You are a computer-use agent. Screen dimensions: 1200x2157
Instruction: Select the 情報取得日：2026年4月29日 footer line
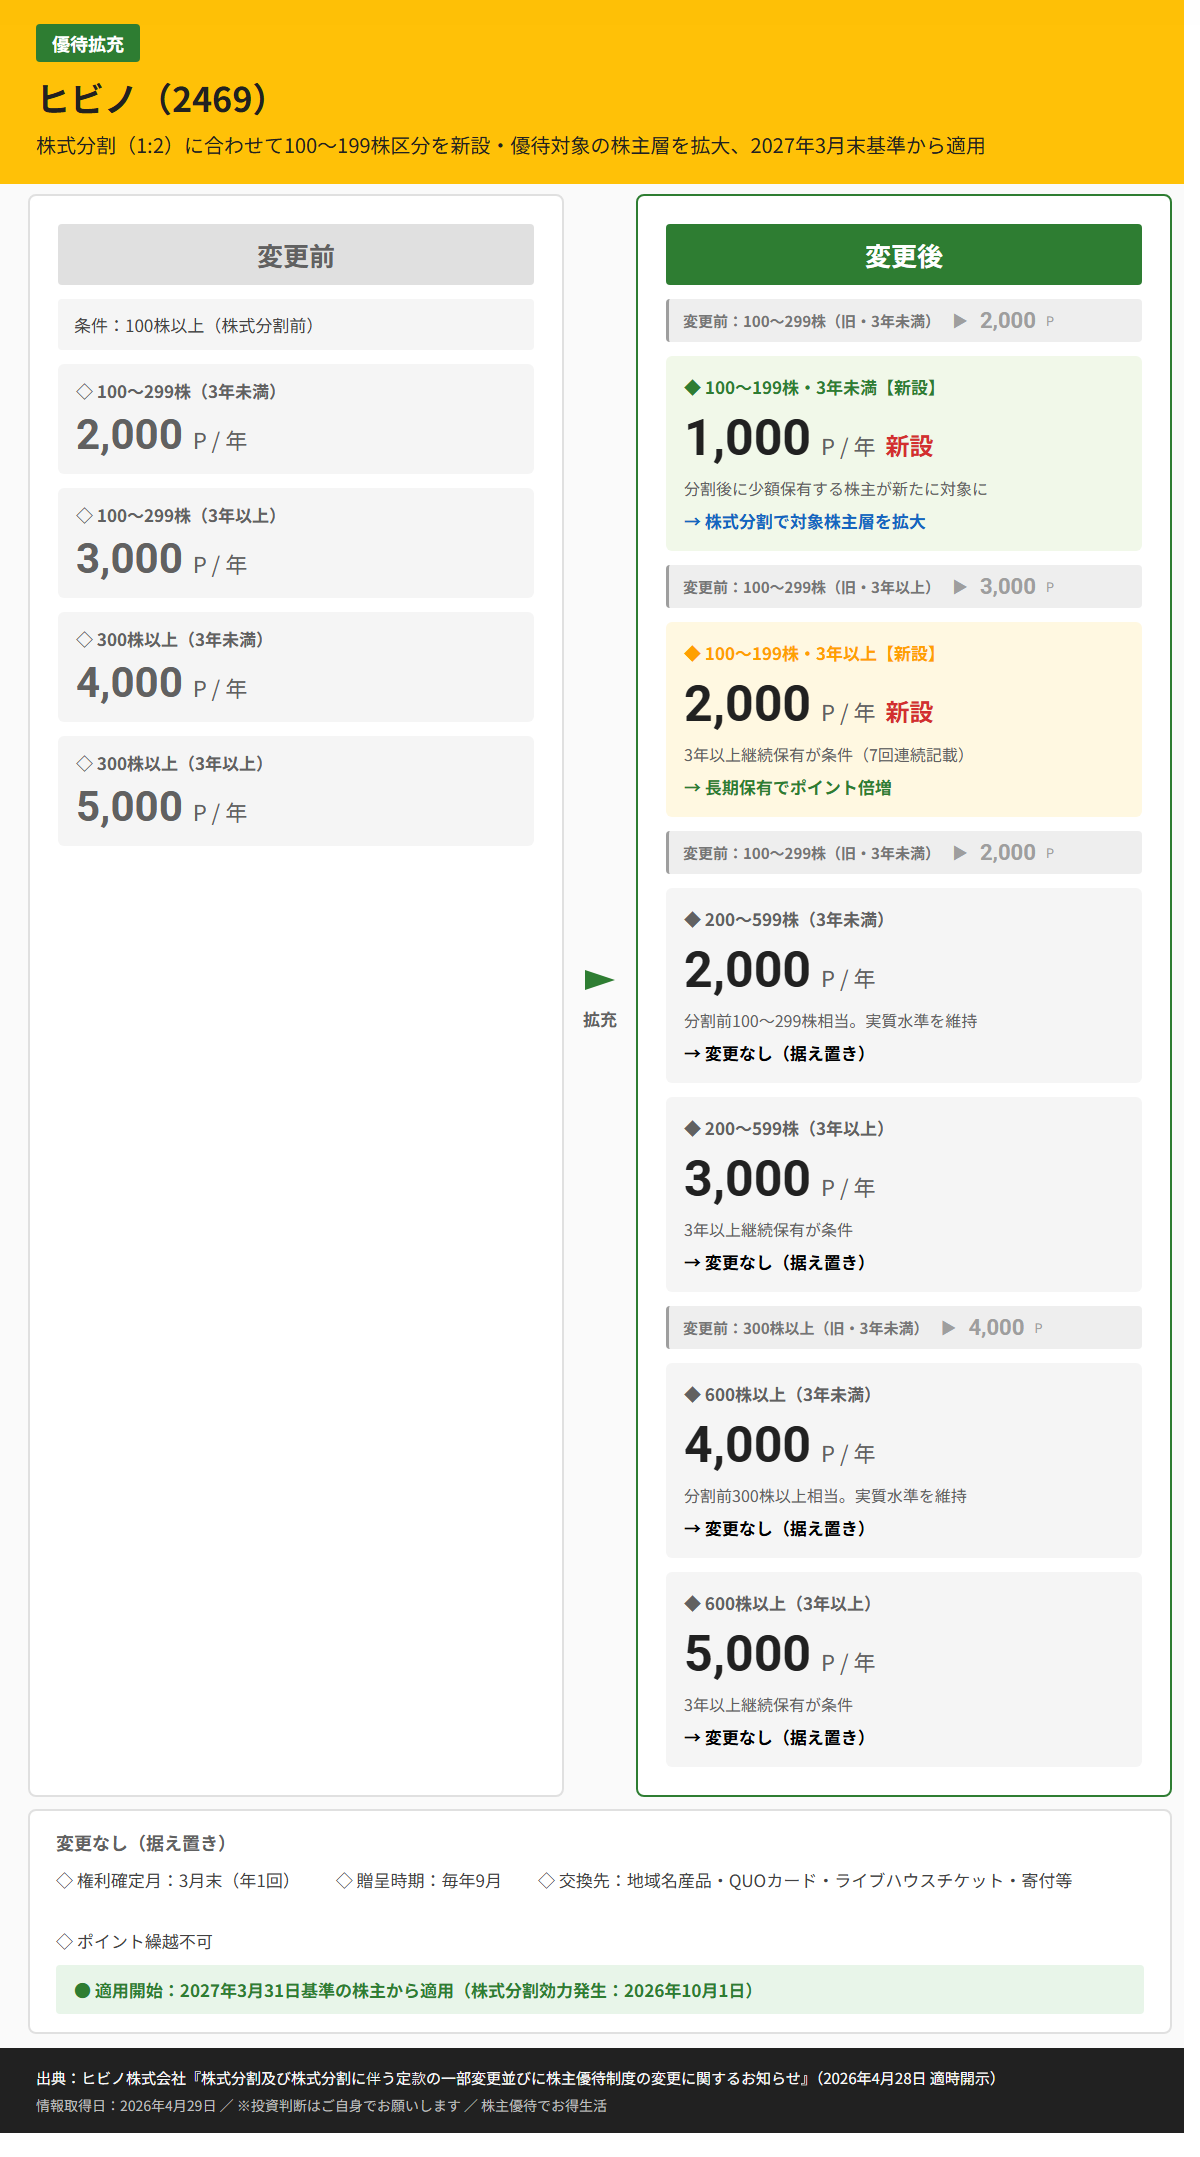(321, 2106)
